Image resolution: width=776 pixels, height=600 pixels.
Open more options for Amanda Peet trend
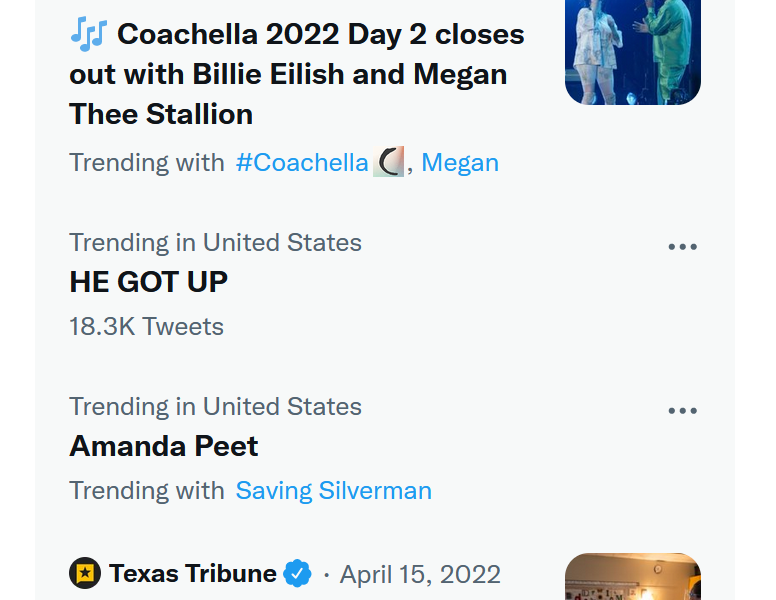tap(682, 411)
